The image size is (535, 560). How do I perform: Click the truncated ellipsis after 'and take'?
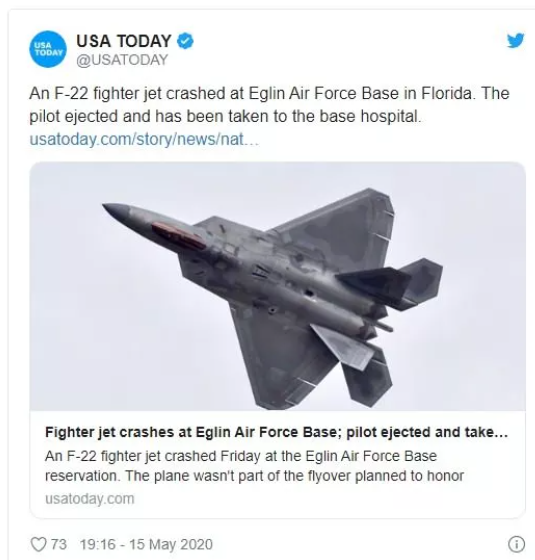click(501, 433)
